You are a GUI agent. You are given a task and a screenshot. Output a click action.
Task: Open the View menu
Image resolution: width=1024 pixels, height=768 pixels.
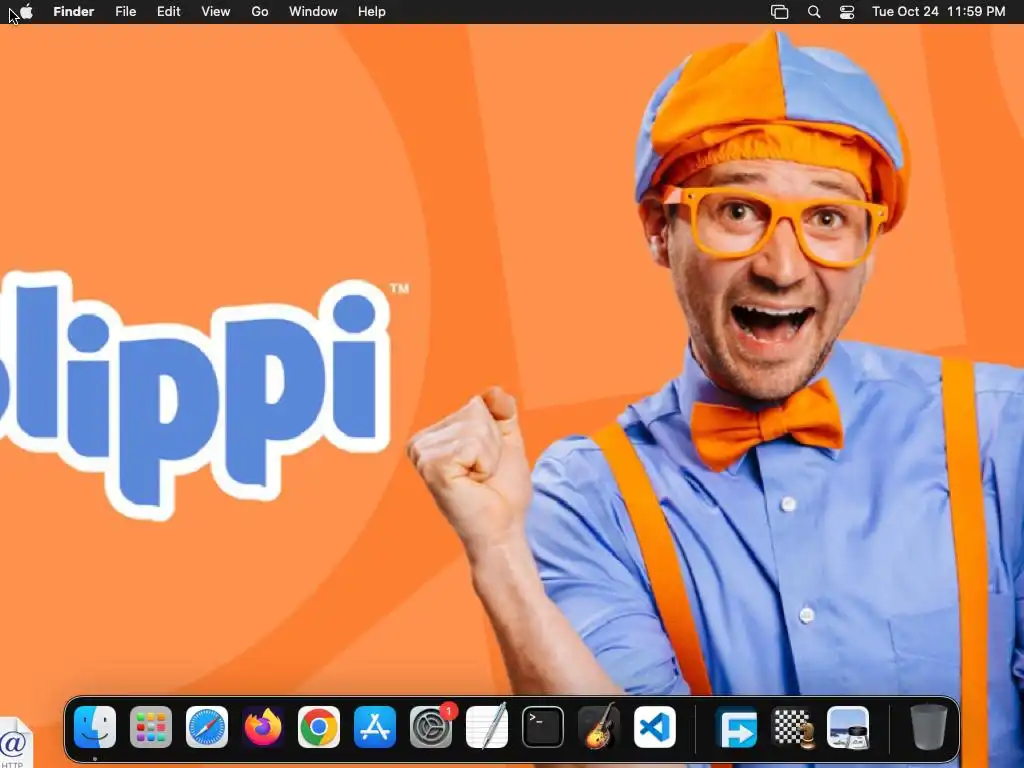pos(216,12)
